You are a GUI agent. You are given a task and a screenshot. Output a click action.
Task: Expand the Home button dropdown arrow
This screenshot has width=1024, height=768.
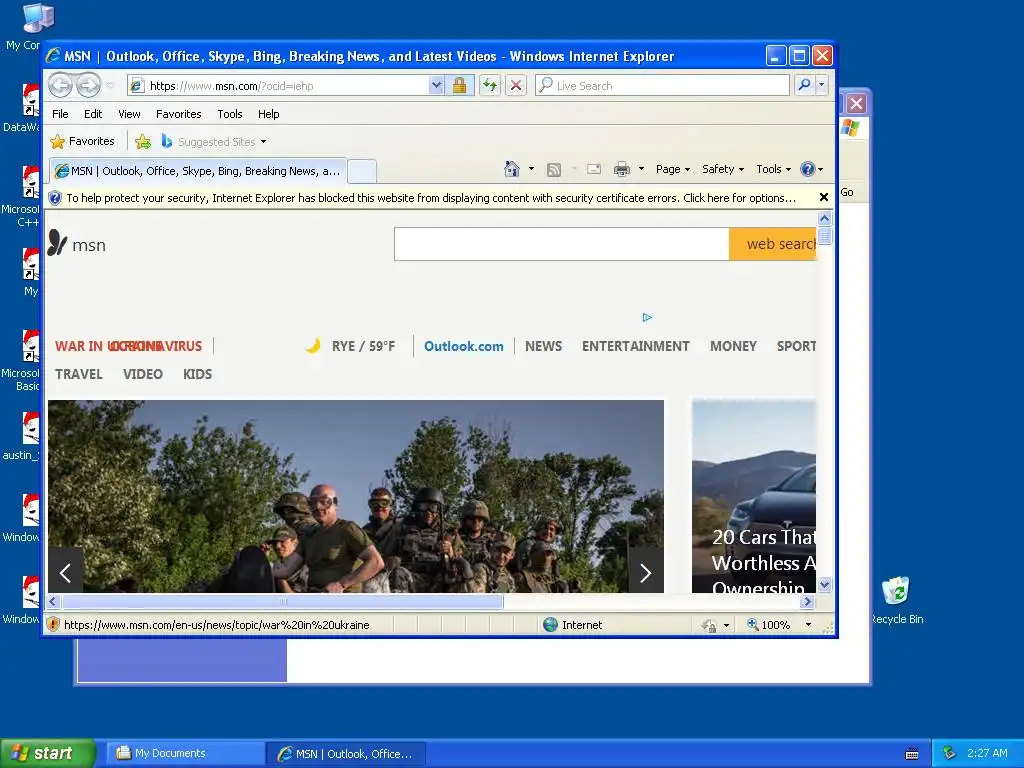pyautogui.click(x=532, y=169)
